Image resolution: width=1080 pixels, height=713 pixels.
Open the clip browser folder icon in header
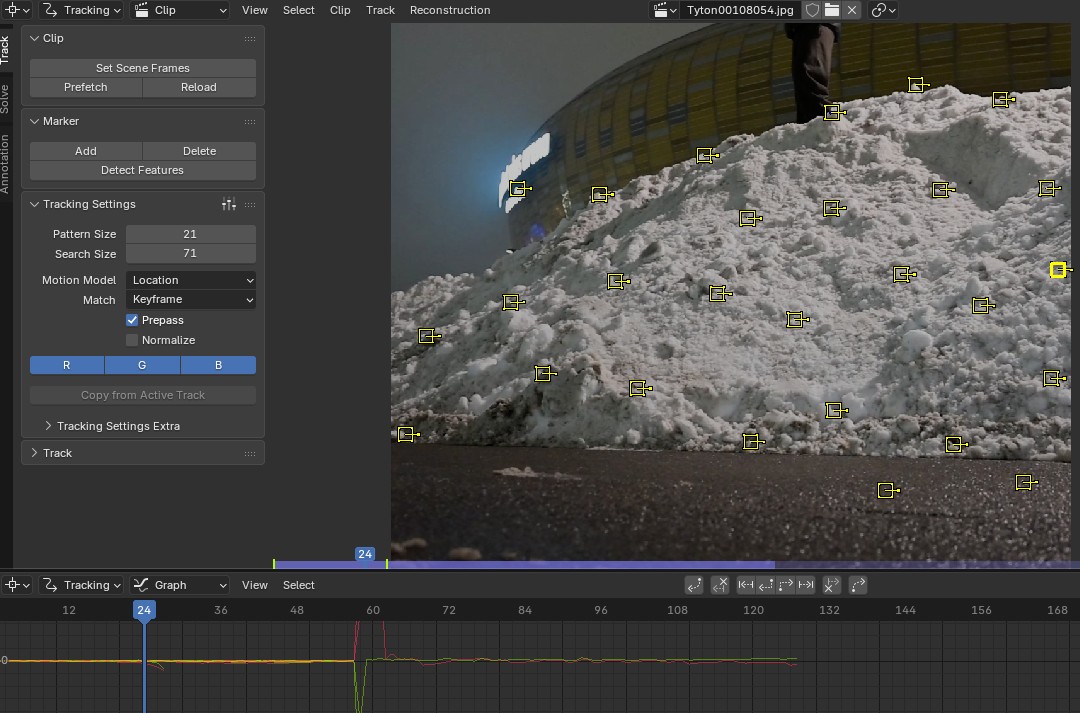coord(833,10)
